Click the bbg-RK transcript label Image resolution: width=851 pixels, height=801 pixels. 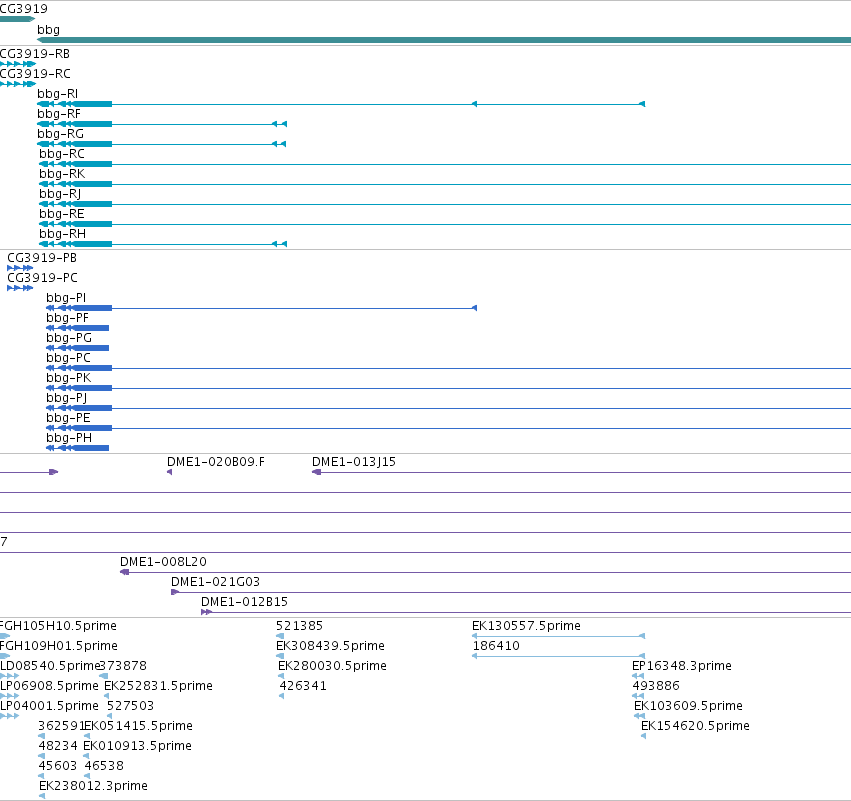pyautogui.click(x=62, y=174)
